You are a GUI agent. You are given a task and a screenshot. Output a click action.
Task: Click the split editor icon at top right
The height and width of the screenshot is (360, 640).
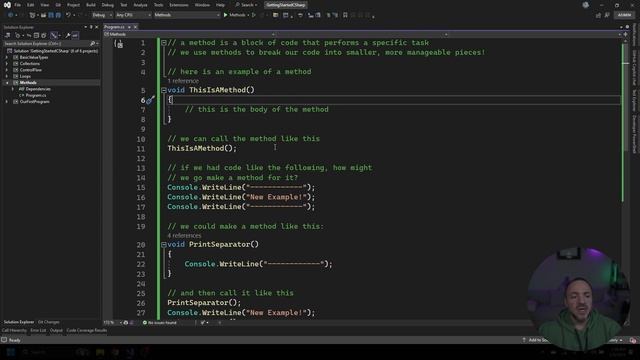625,35
